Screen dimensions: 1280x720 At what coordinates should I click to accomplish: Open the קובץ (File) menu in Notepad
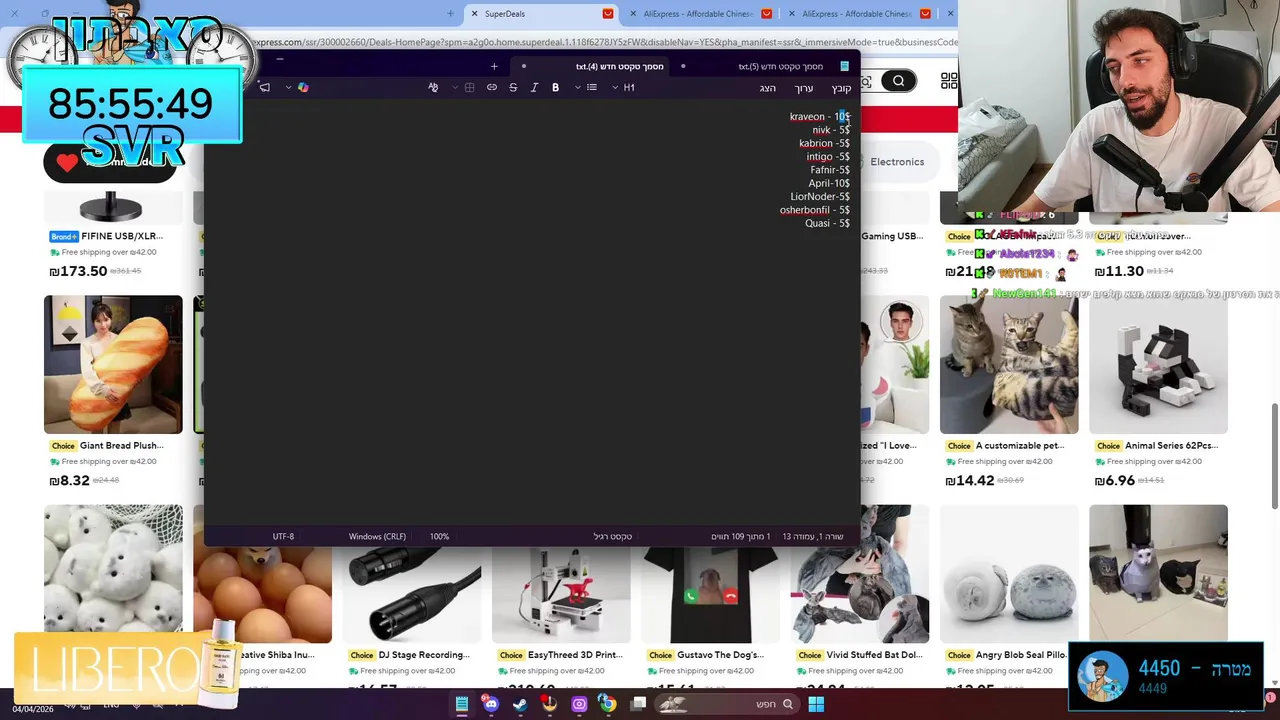coord(841,89)
